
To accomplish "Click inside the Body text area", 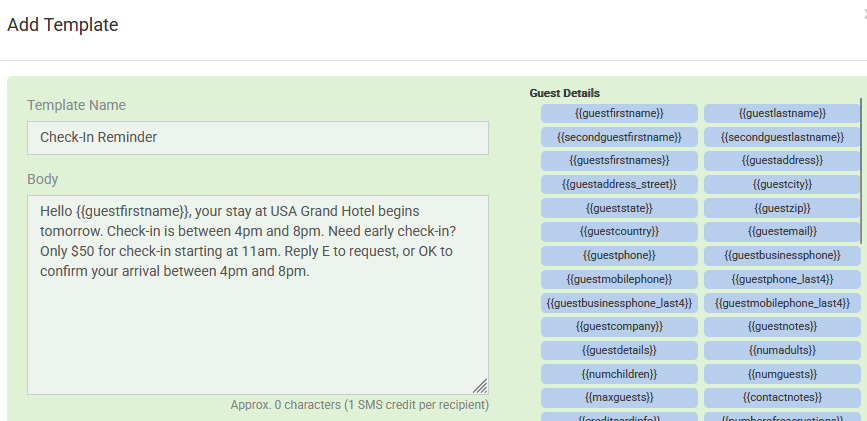I will pyautogui.click(x=257, y=330).
